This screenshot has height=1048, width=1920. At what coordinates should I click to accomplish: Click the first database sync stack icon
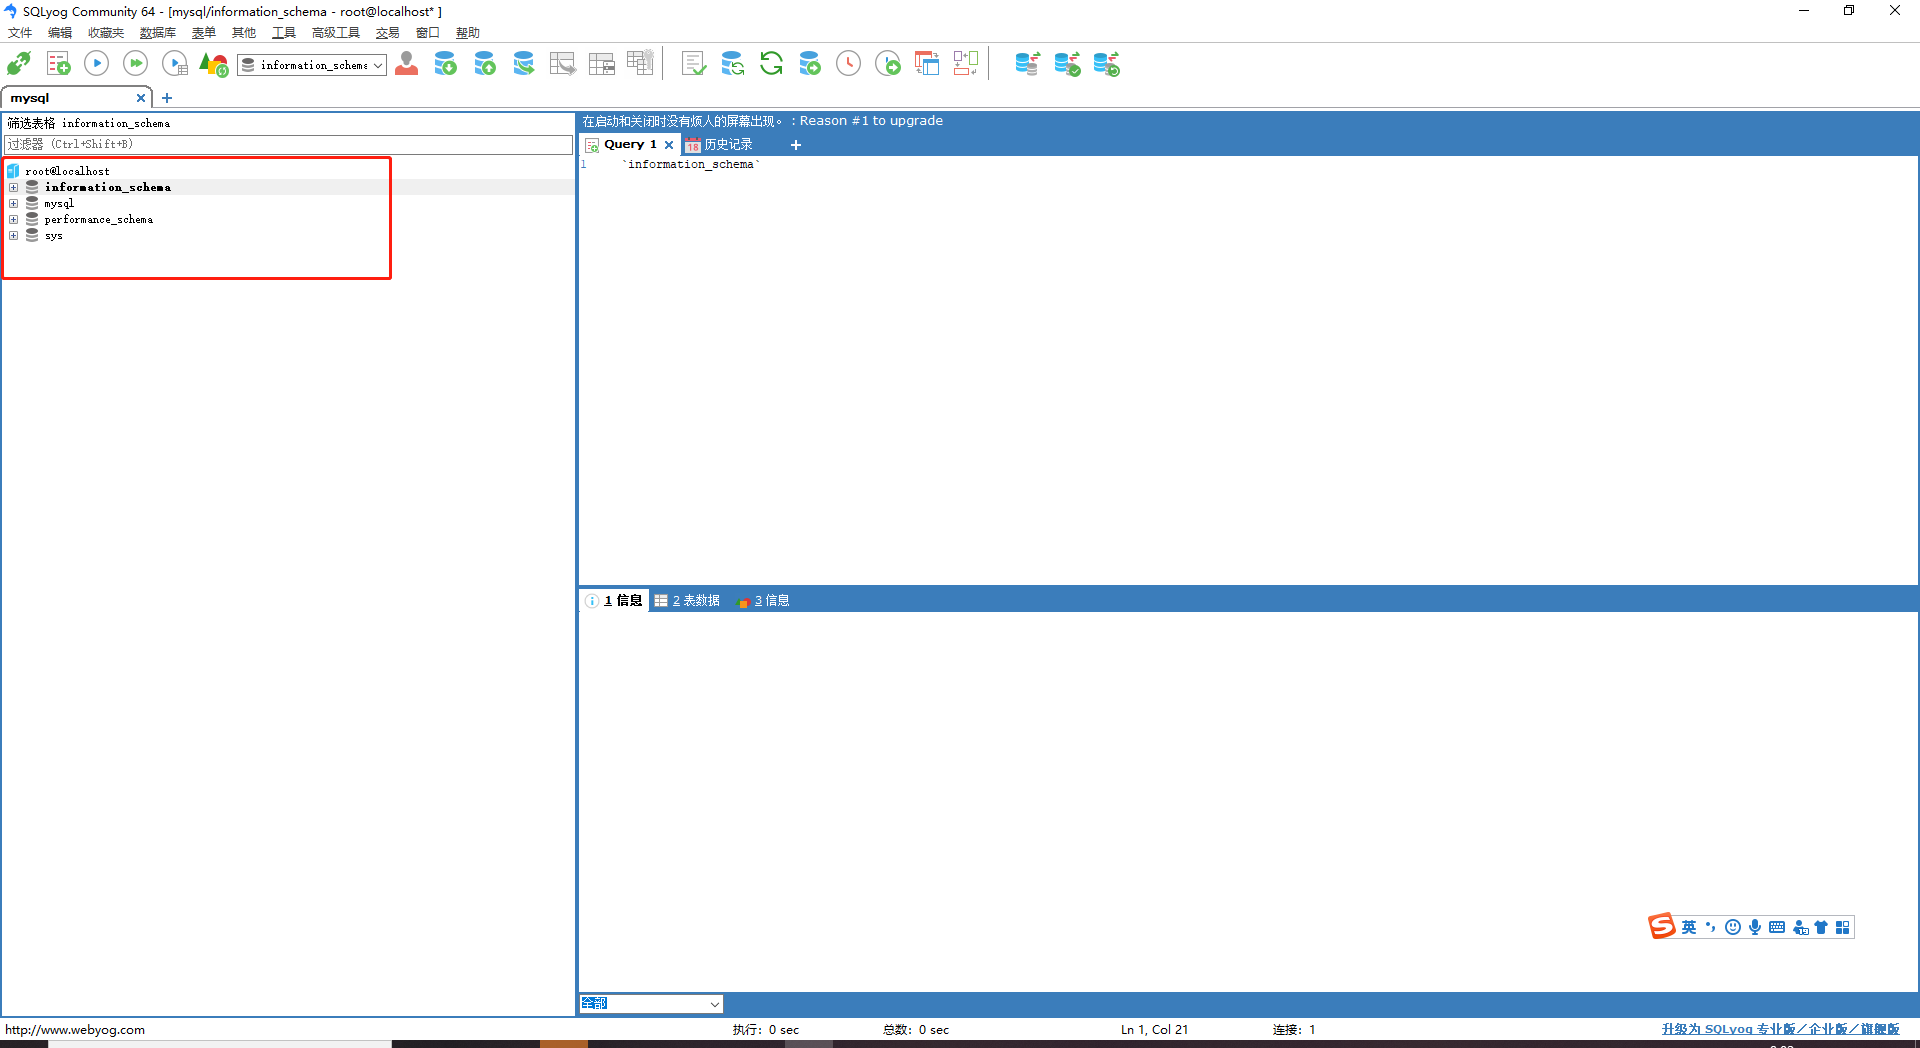[1027, 64]
